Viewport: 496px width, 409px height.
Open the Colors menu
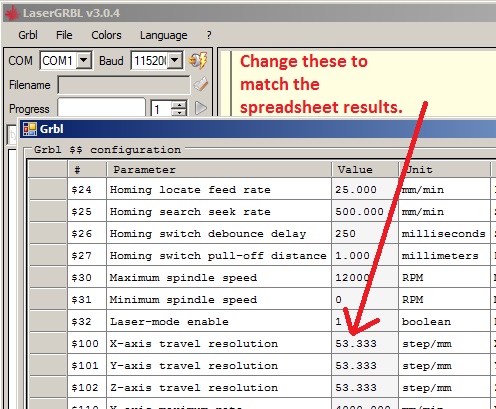coord(106,35)
